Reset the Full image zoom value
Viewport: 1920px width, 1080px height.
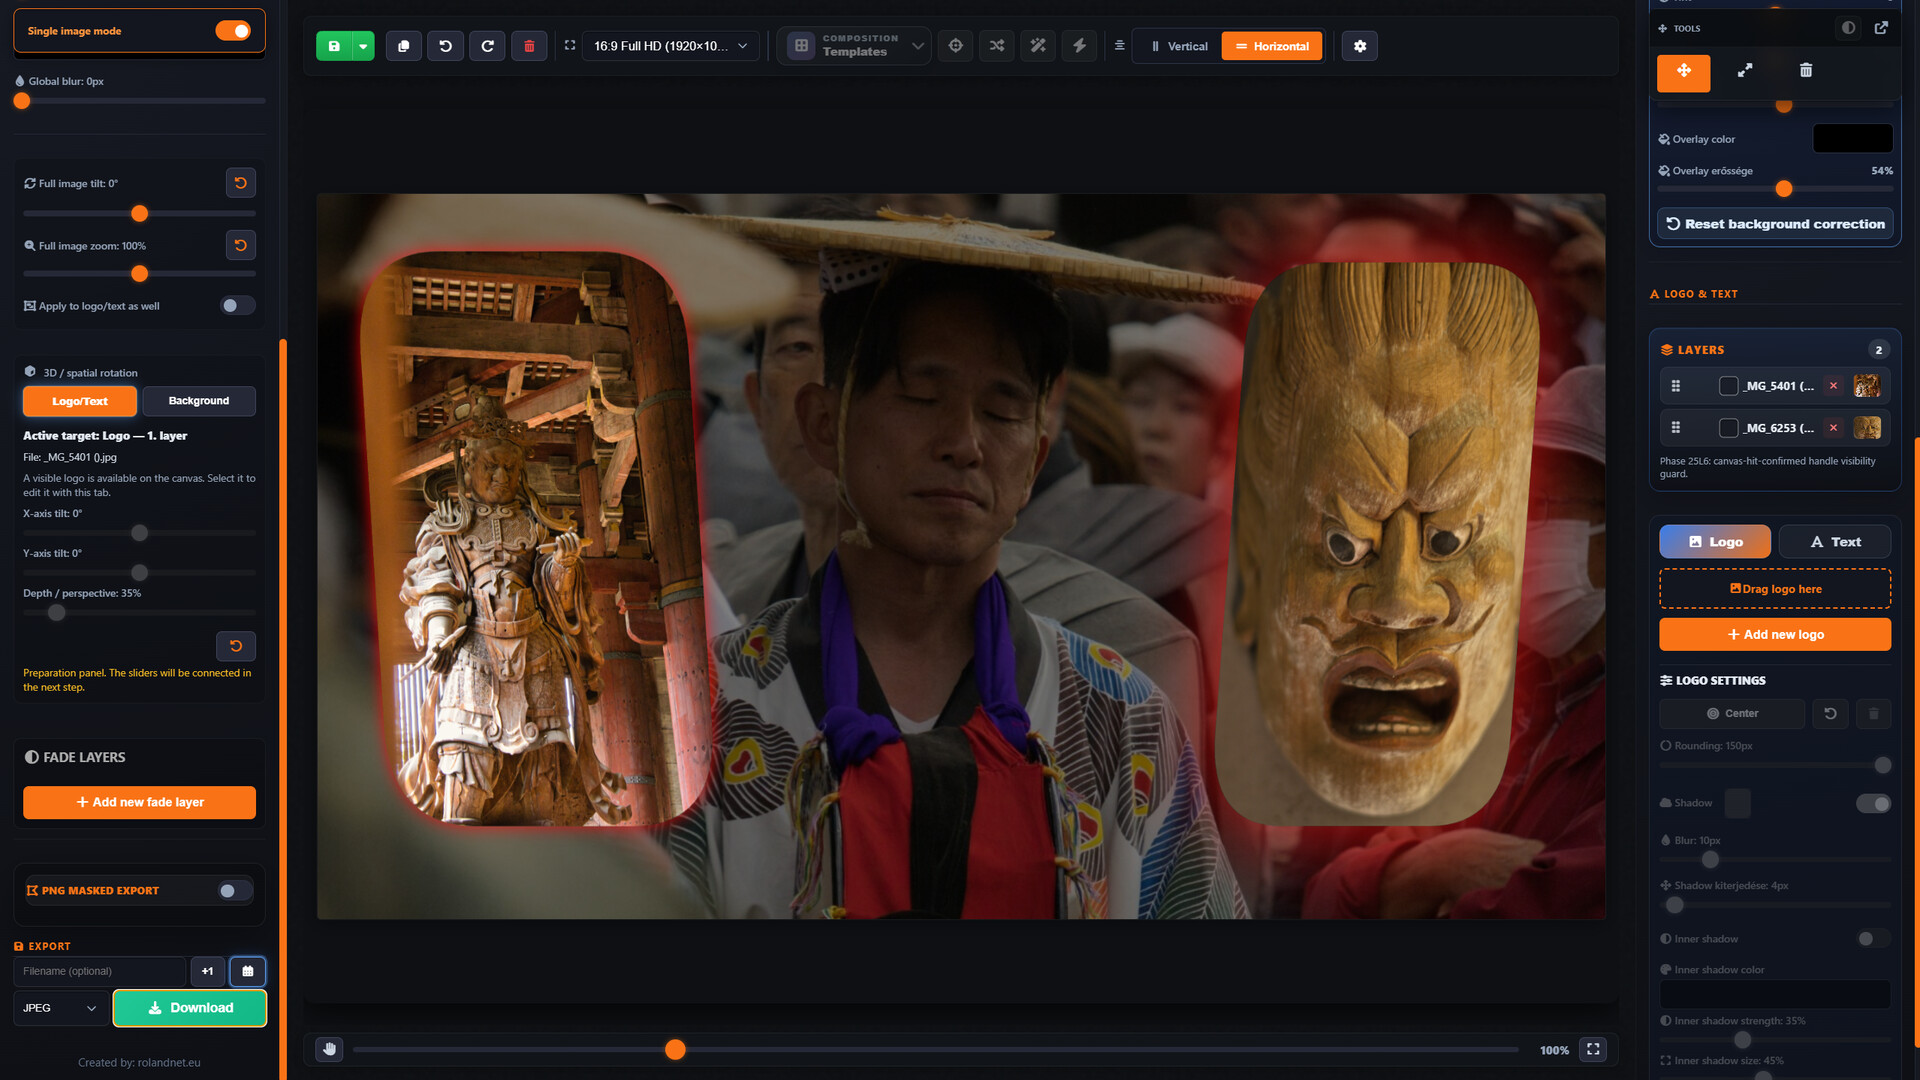(241, 245)
